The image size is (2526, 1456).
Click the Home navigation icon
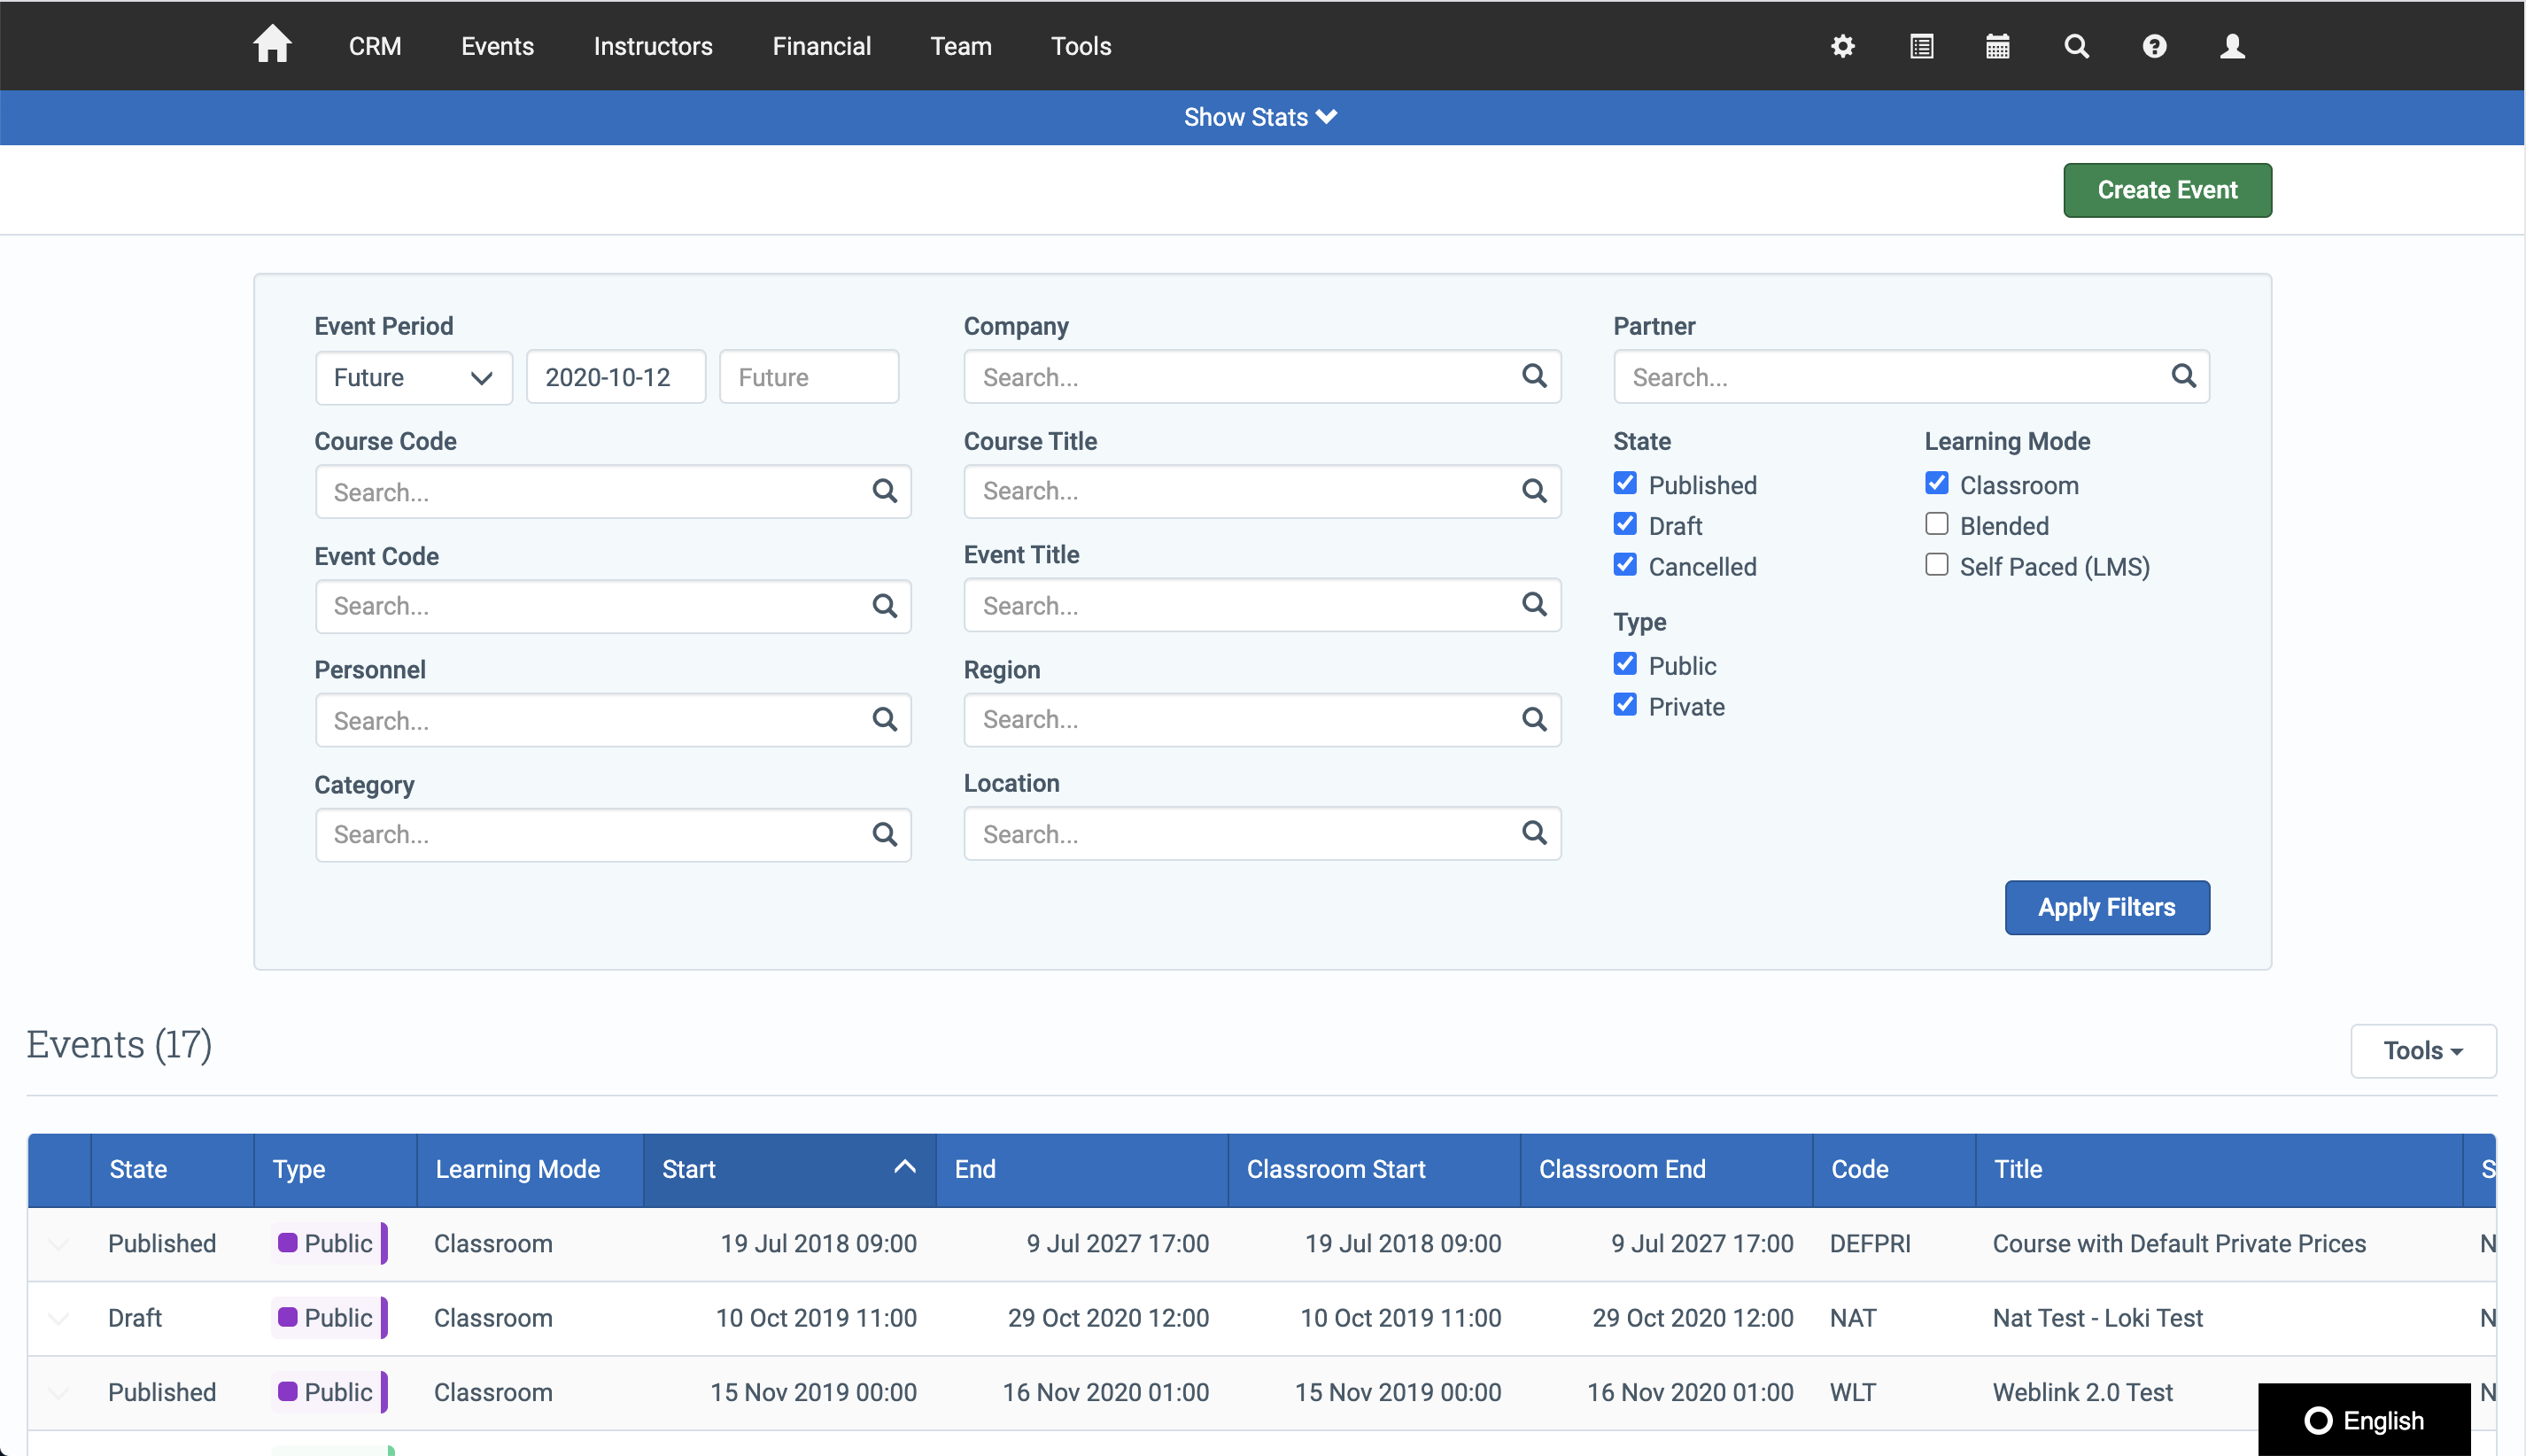[x=273, y=45]
